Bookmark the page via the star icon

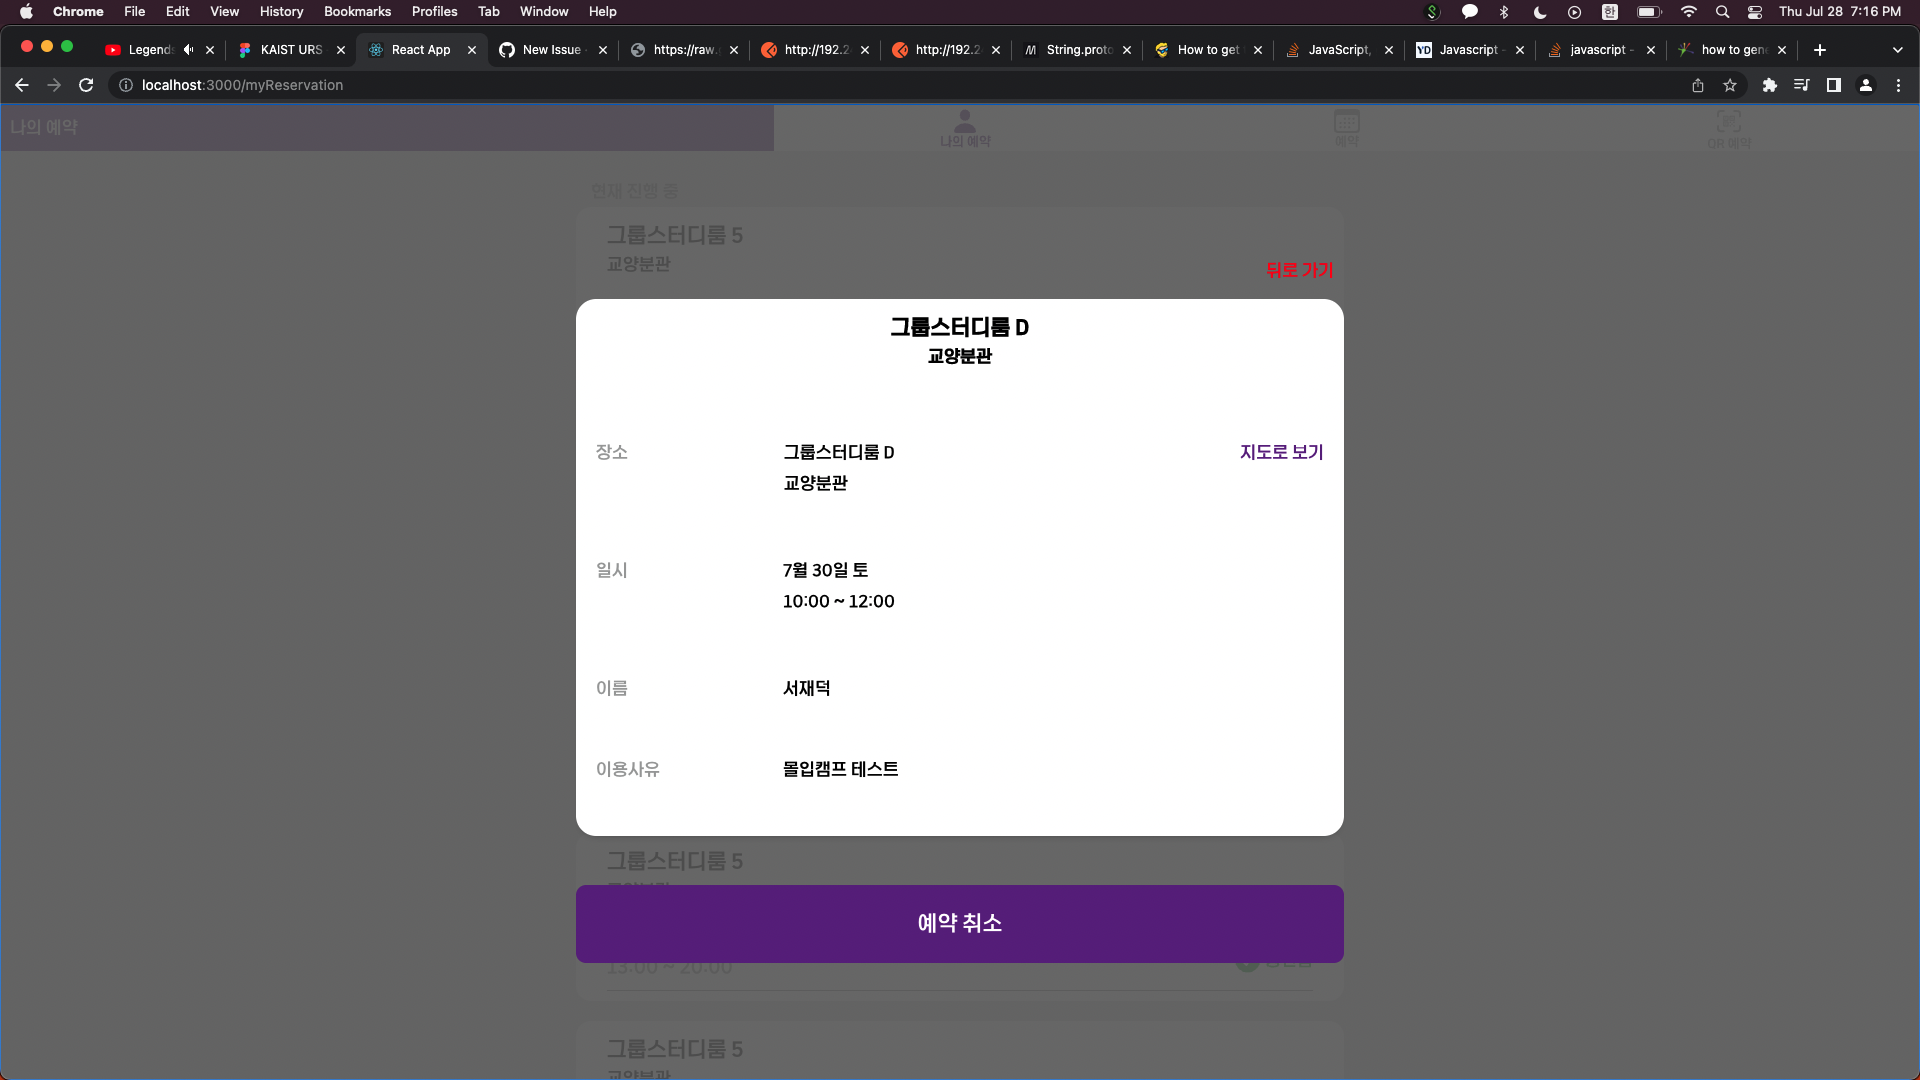(1730, 85)
